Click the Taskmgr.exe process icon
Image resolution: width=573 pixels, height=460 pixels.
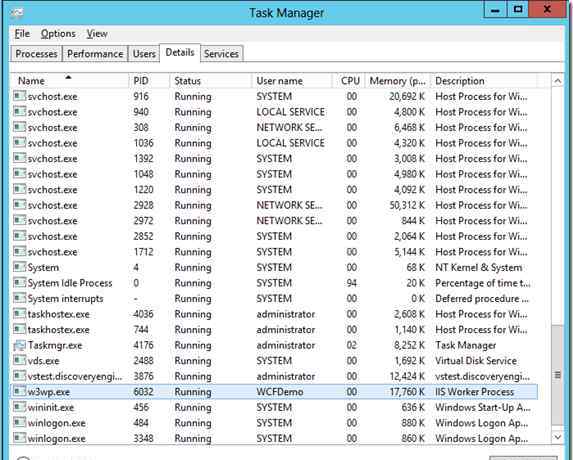19,345
